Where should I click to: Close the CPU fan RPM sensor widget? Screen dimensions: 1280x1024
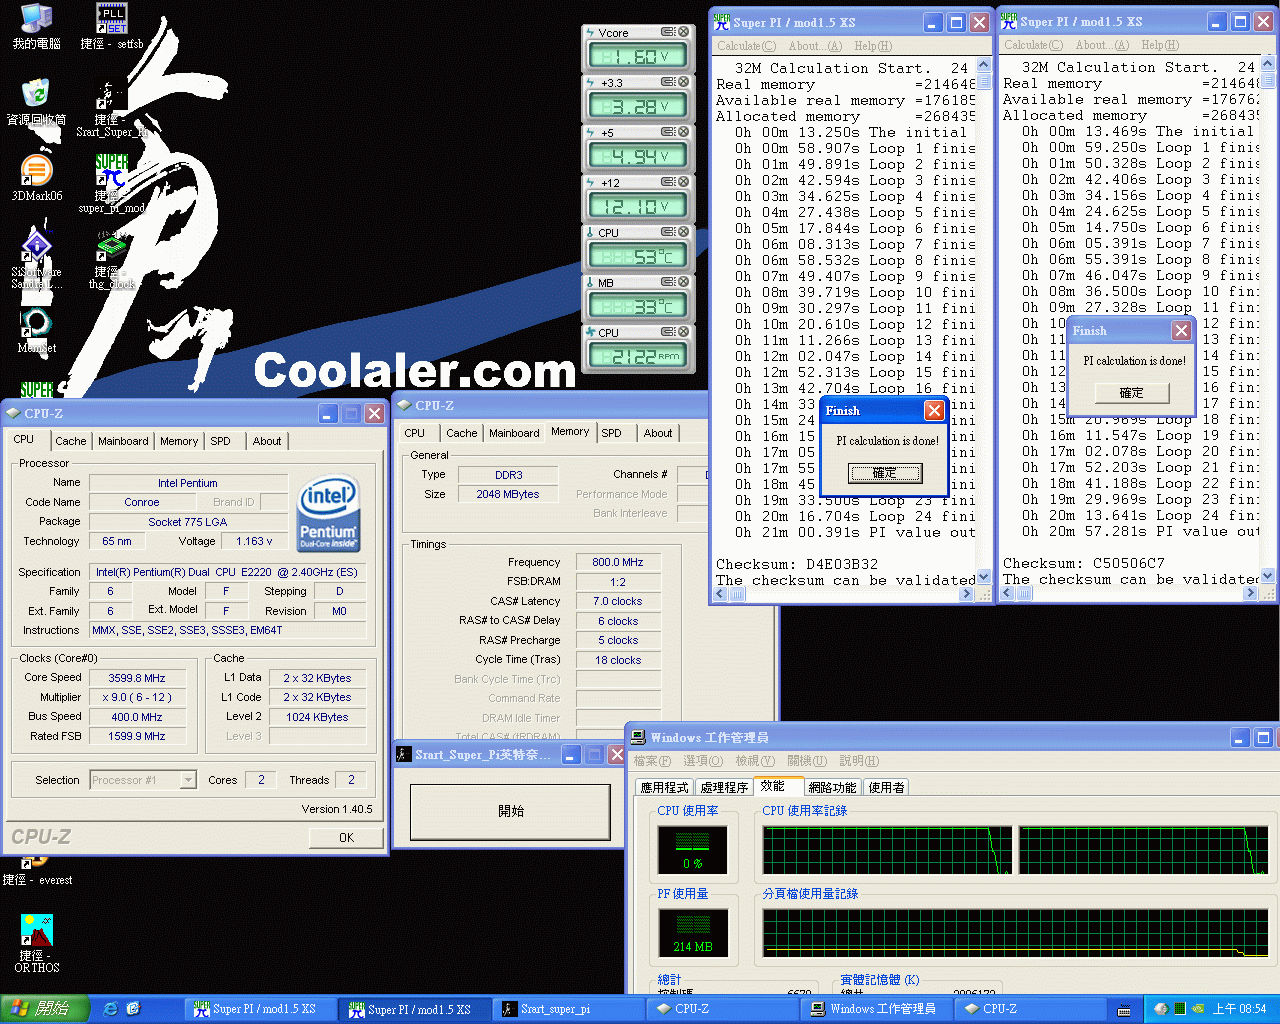(683, 332)
